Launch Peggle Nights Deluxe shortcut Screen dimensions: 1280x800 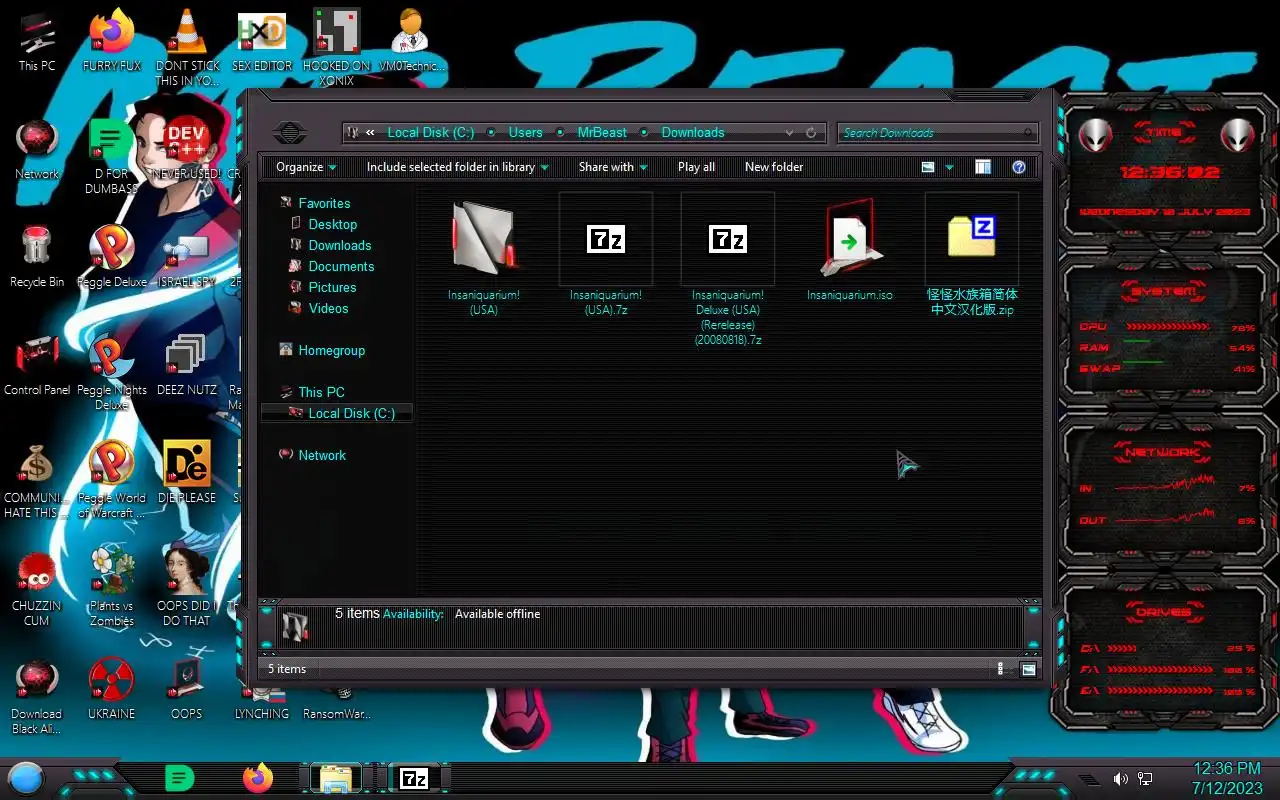(112, 372)
